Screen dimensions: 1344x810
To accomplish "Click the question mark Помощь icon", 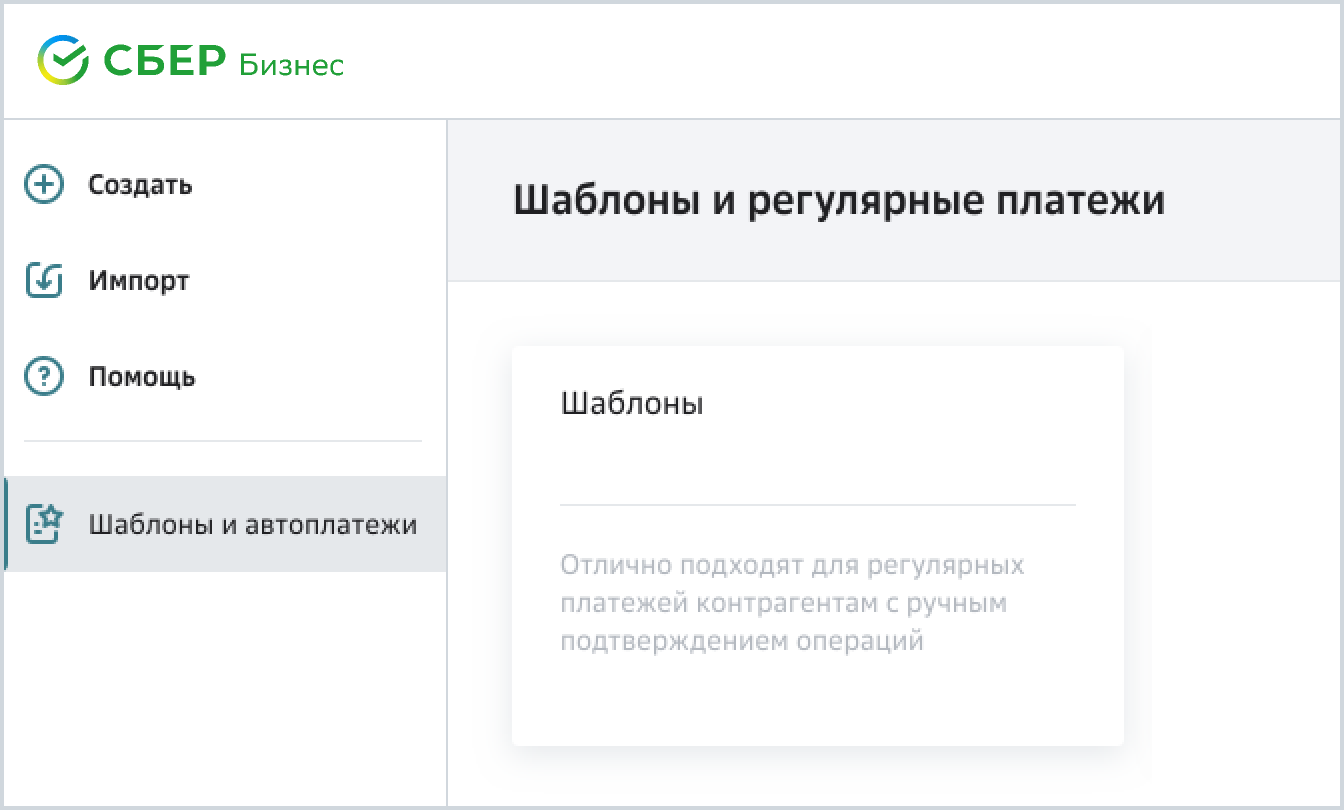I will pos(44,377).
